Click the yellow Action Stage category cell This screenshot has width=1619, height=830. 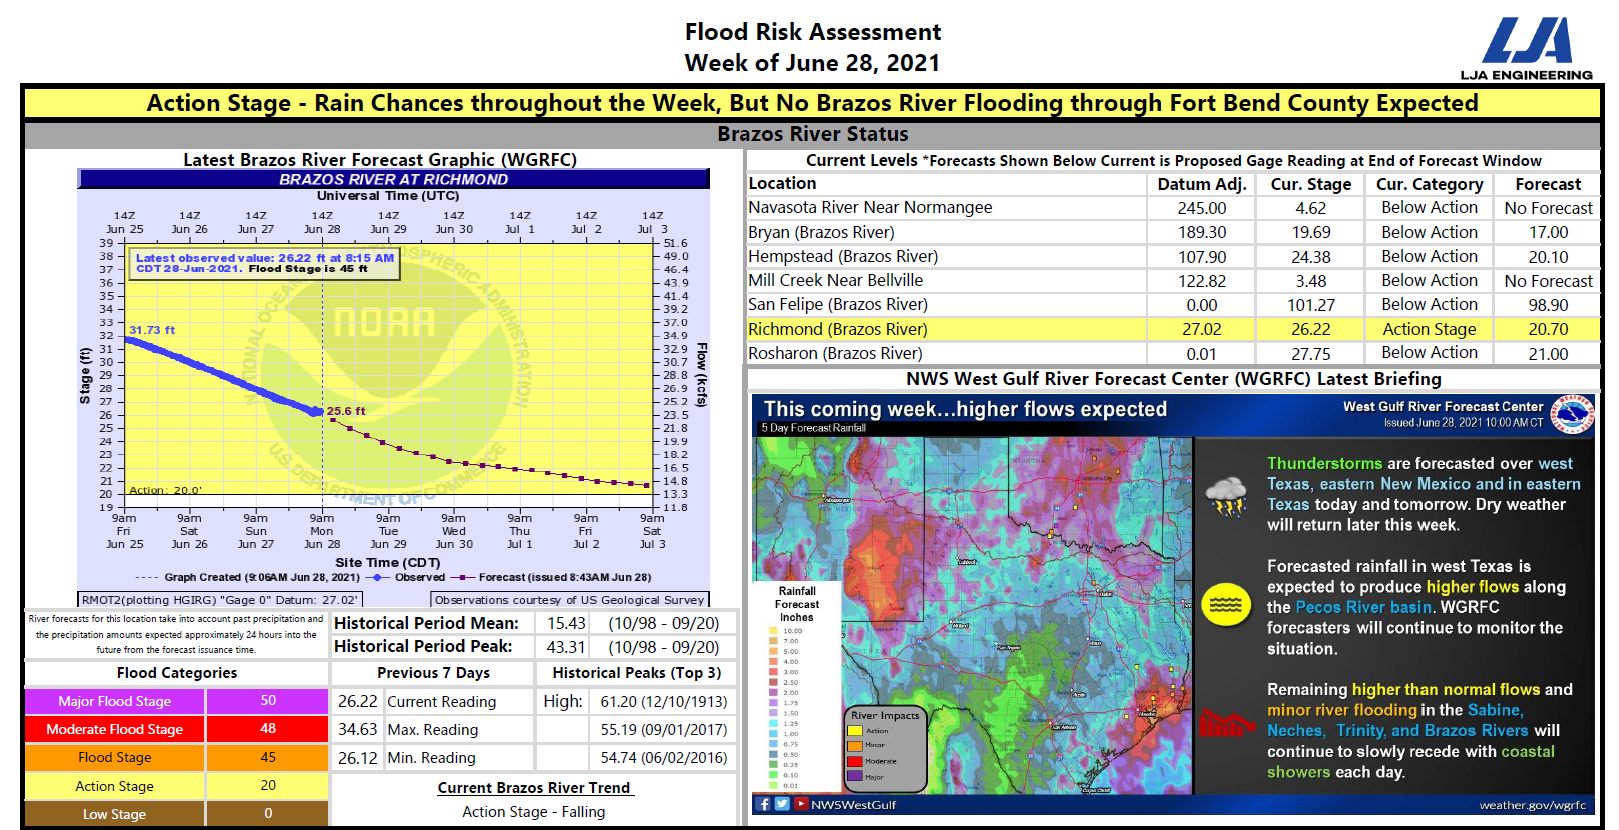tap(115, 786)
